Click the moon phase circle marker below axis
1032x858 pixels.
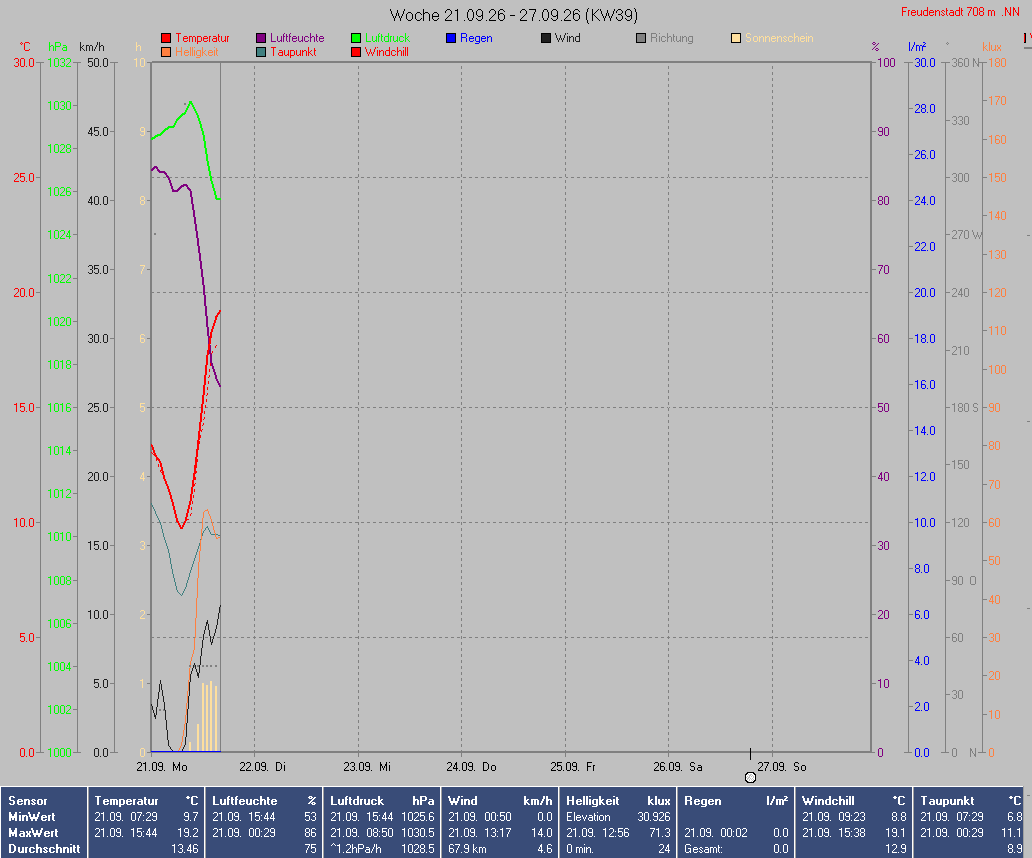[750, 778]
